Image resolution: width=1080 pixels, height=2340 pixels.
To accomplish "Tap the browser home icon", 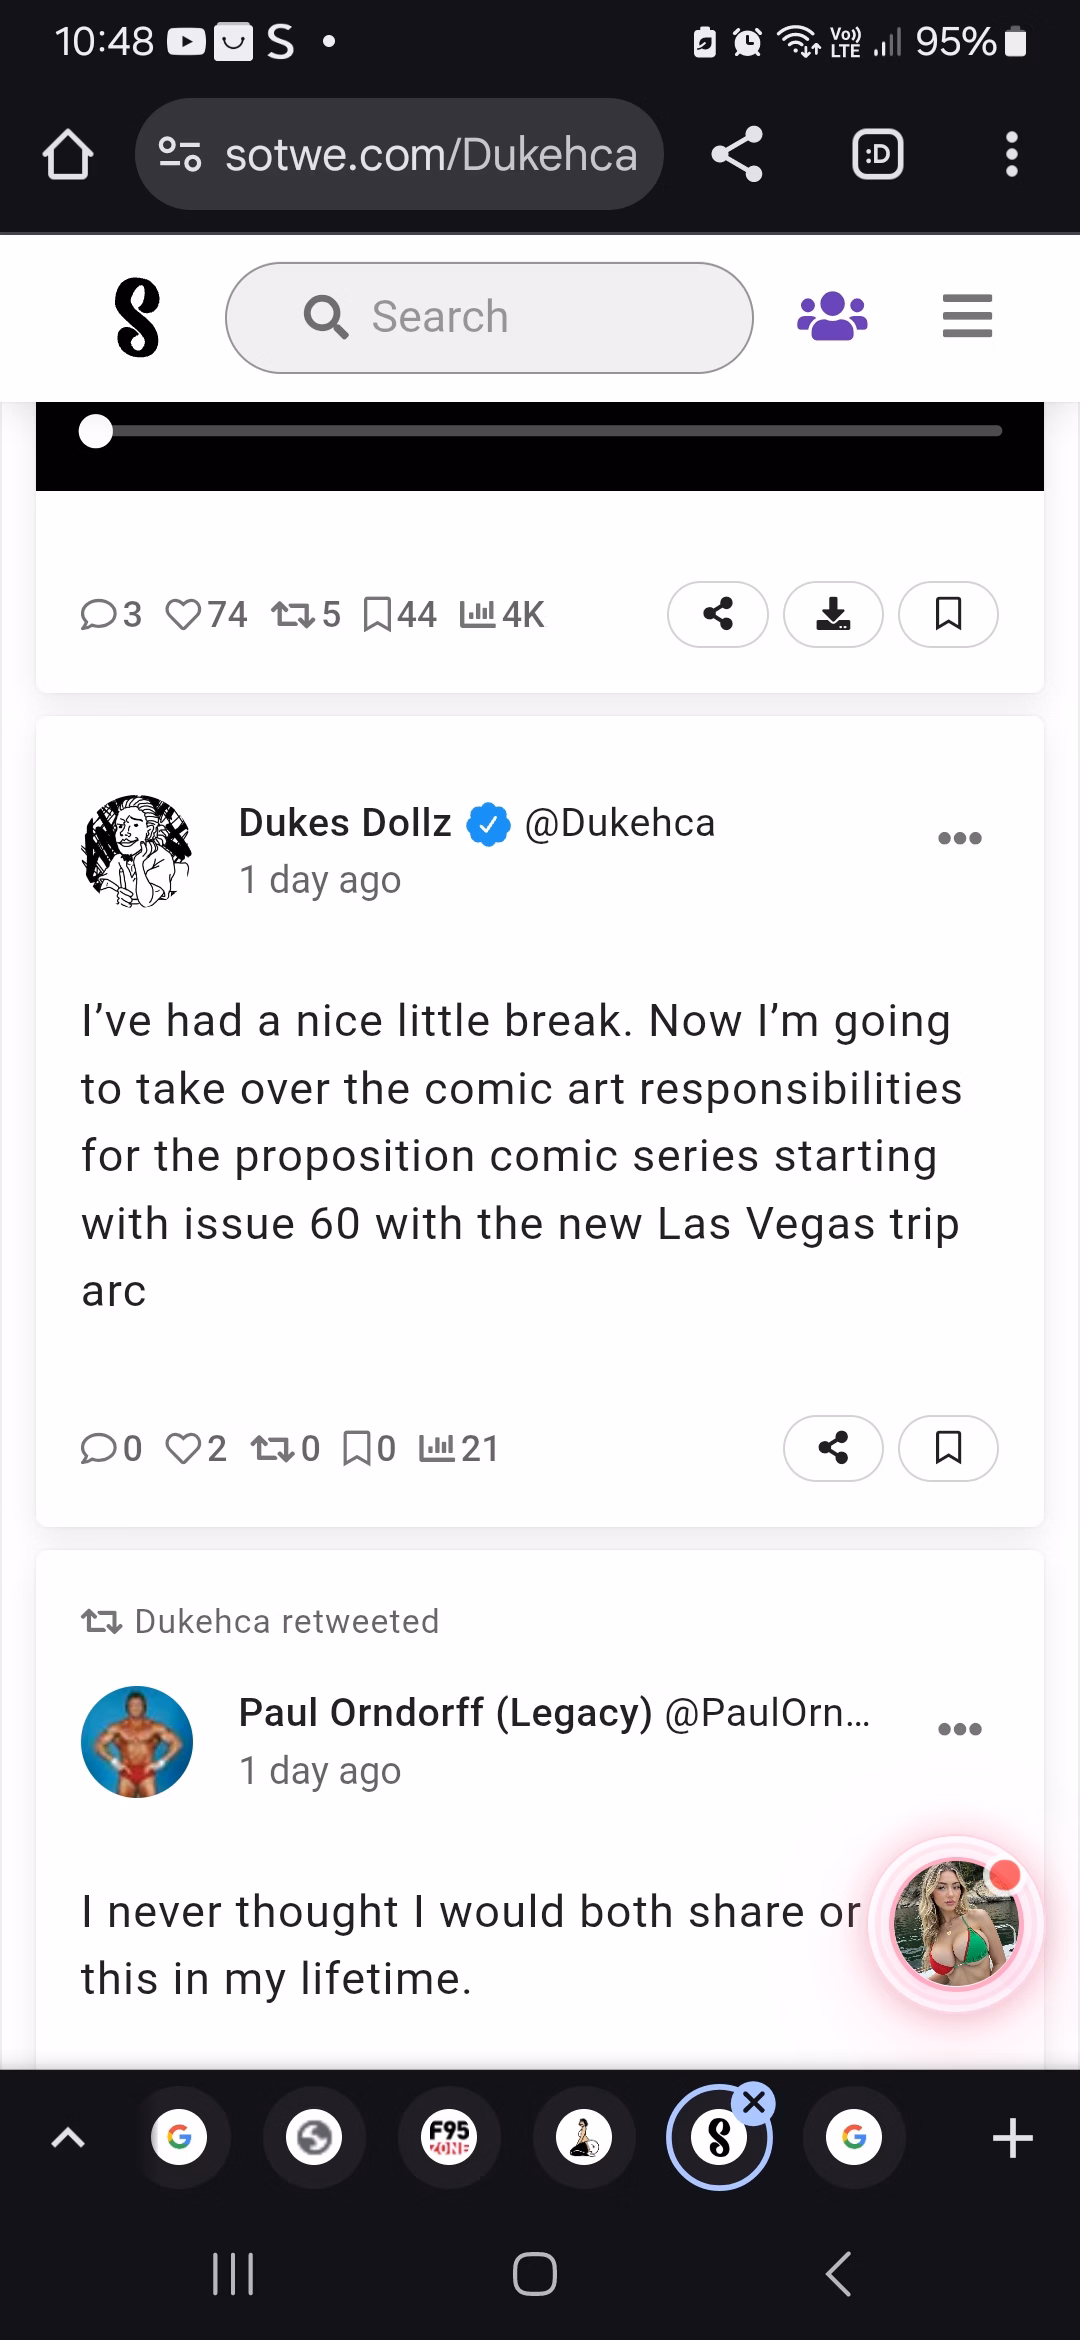I will 68,155.
